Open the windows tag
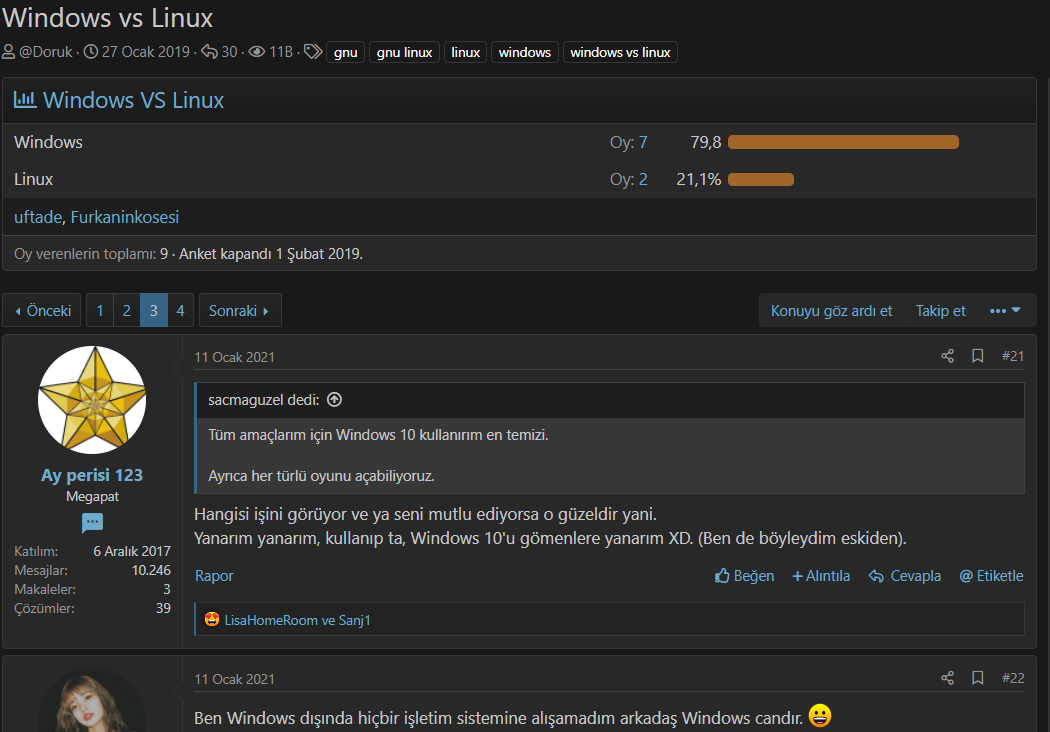The height and width of the screenshot is (732, 1050). point(525,52)
